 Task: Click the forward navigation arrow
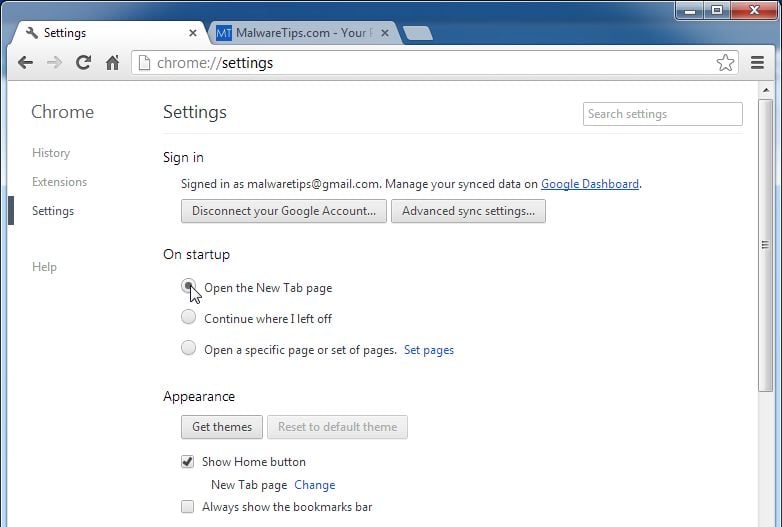(54, 63)
